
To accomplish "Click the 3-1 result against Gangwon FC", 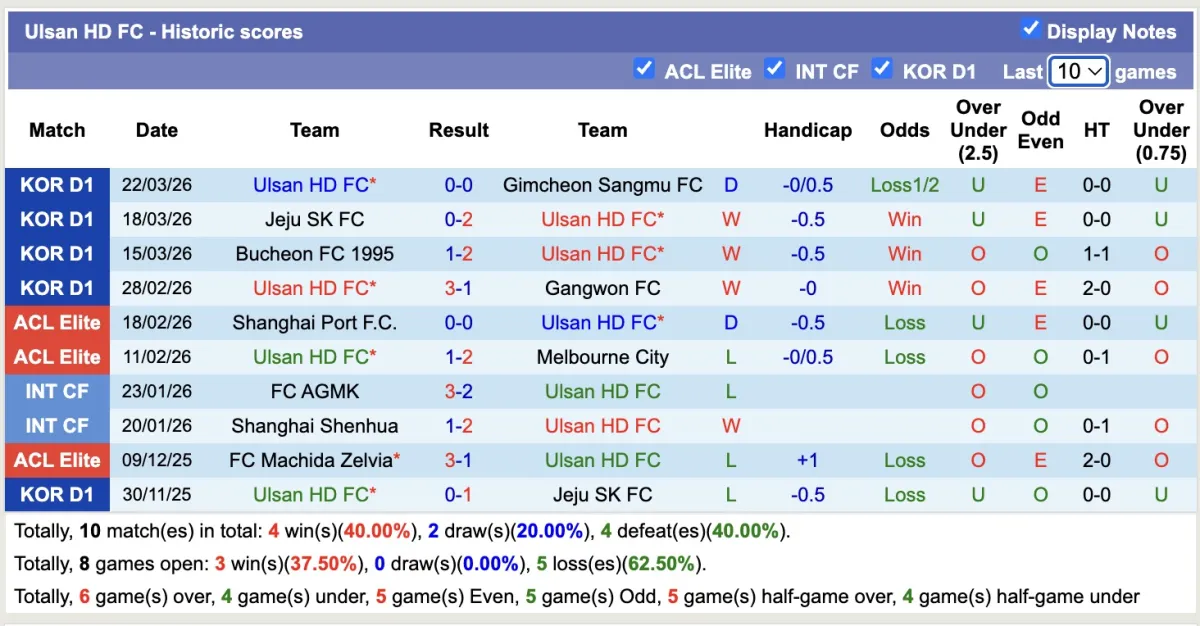I will tap(458, 288).
